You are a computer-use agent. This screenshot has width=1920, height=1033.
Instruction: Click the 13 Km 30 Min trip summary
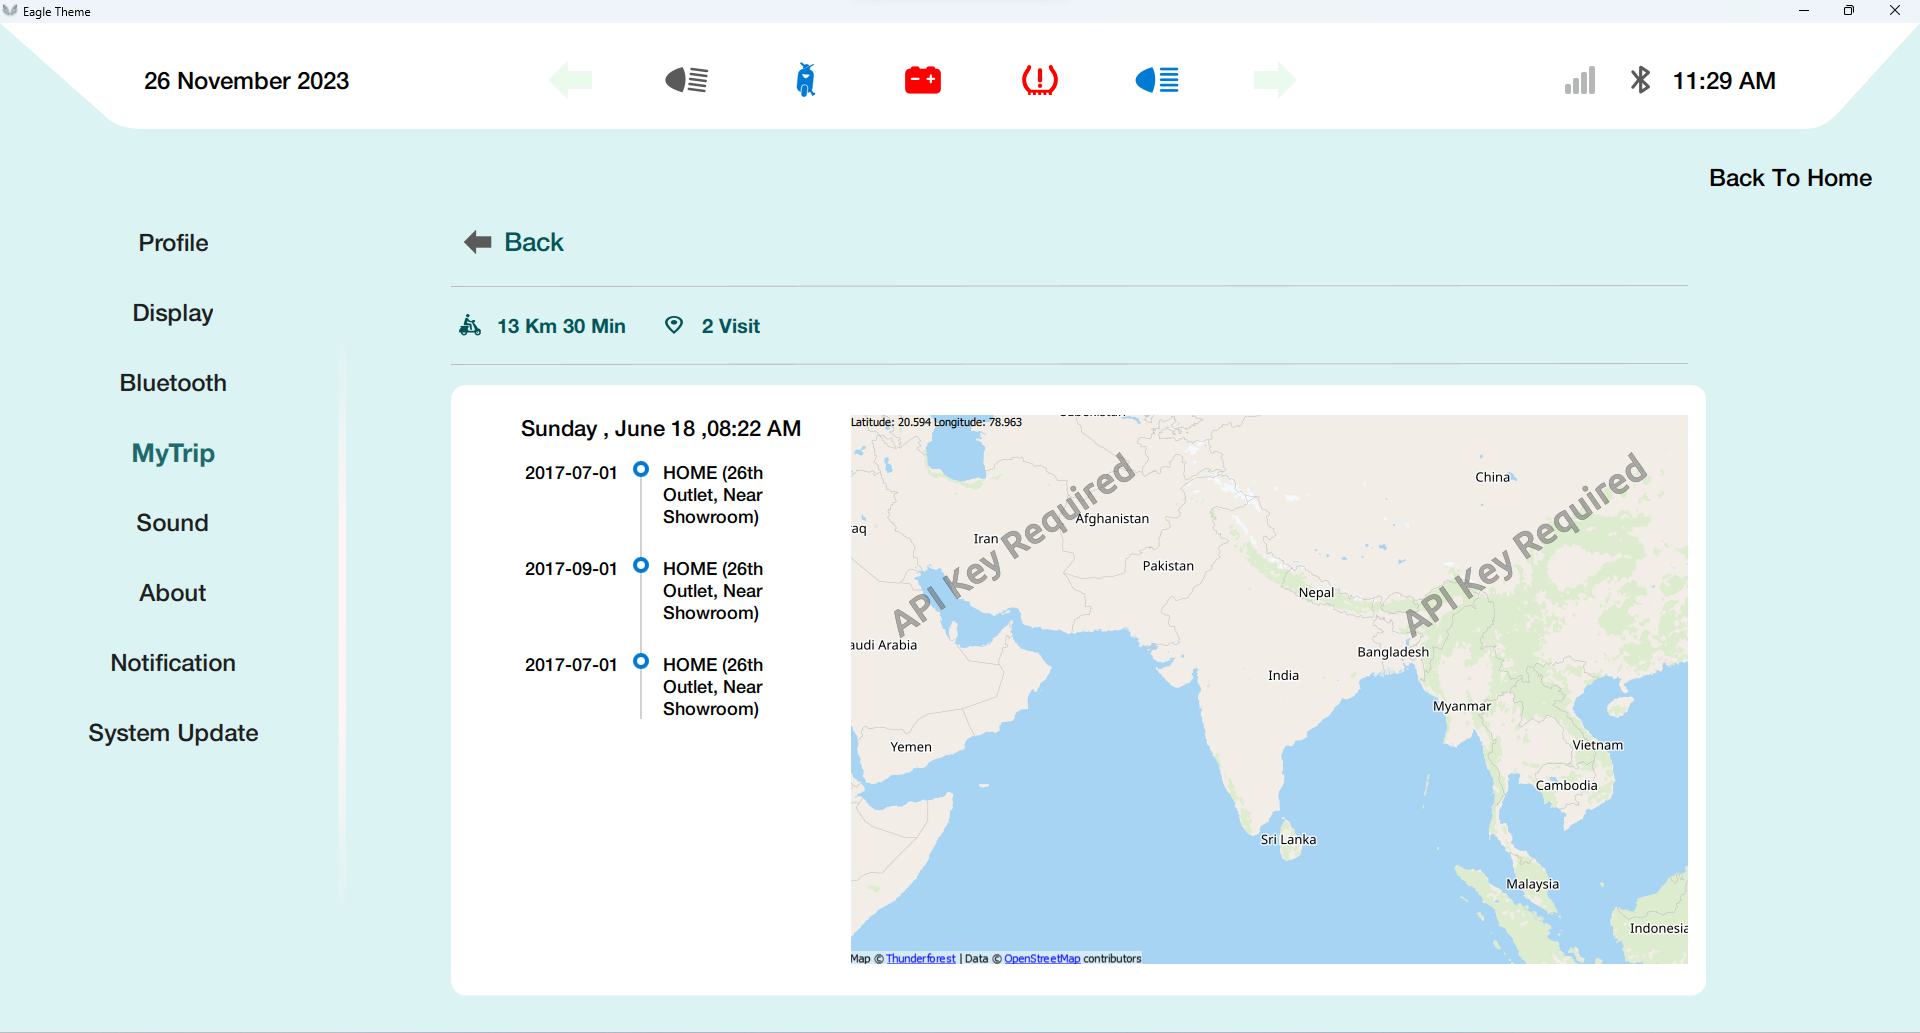pyautogui.click(x=561, y=326)
